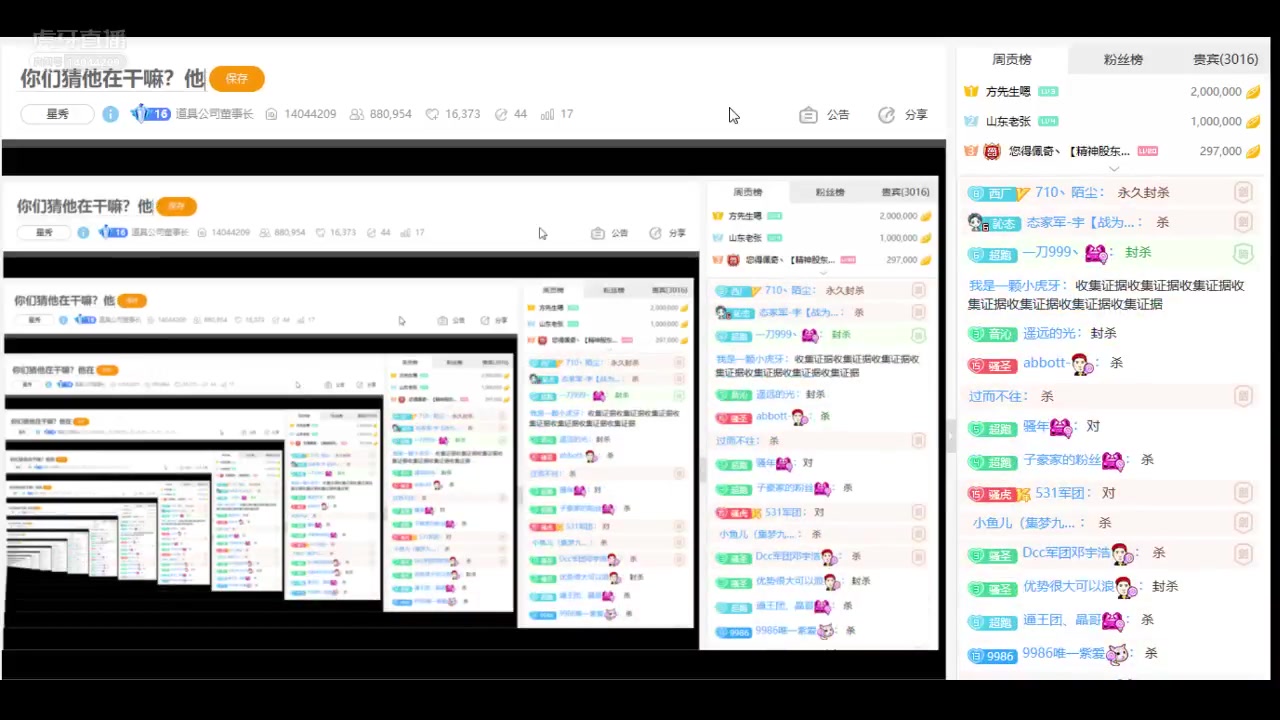
Task: Click the 星秀 category tag
Action: 57,114
